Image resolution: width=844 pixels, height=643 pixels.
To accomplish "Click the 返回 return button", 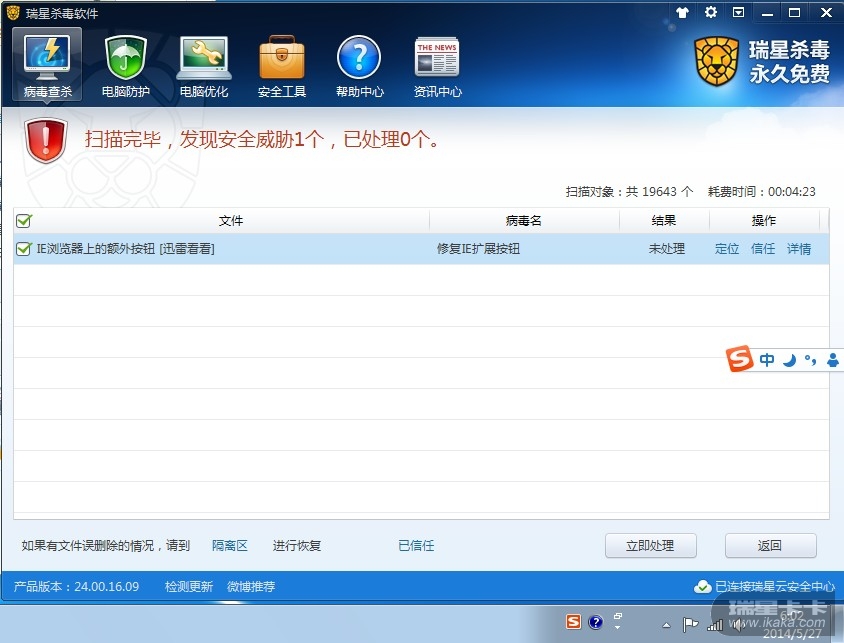I will pos(770,546).
